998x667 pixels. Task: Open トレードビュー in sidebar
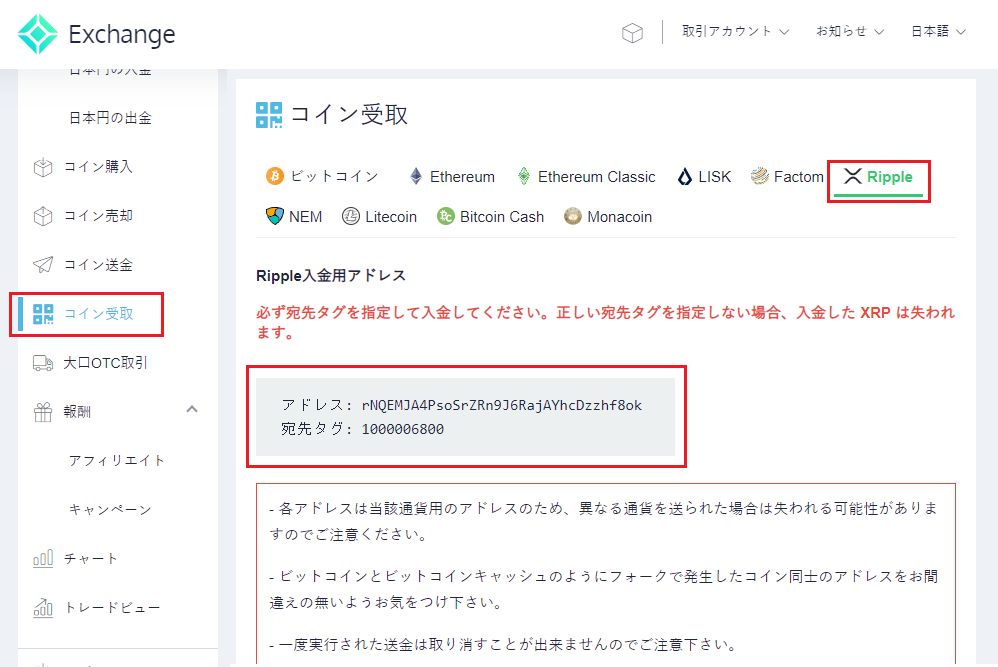tap(112, 607)
